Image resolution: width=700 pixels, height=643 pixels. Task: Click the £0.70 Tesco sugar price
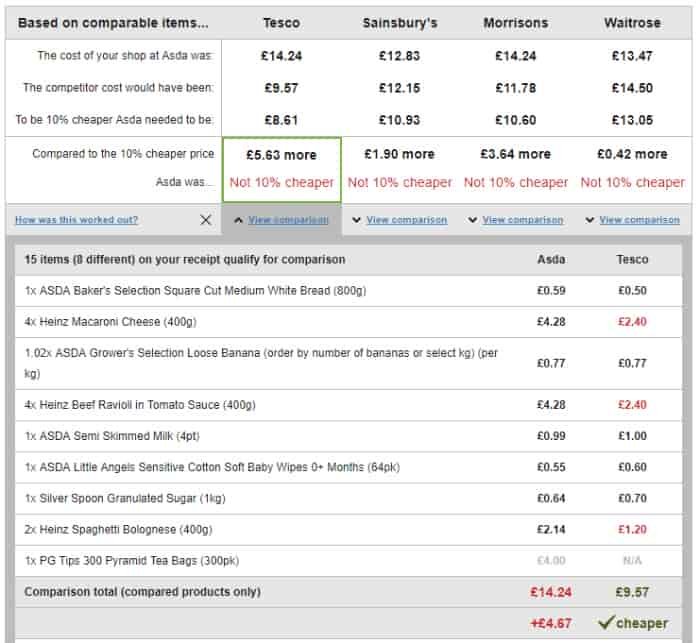click(x=632, y=499)
